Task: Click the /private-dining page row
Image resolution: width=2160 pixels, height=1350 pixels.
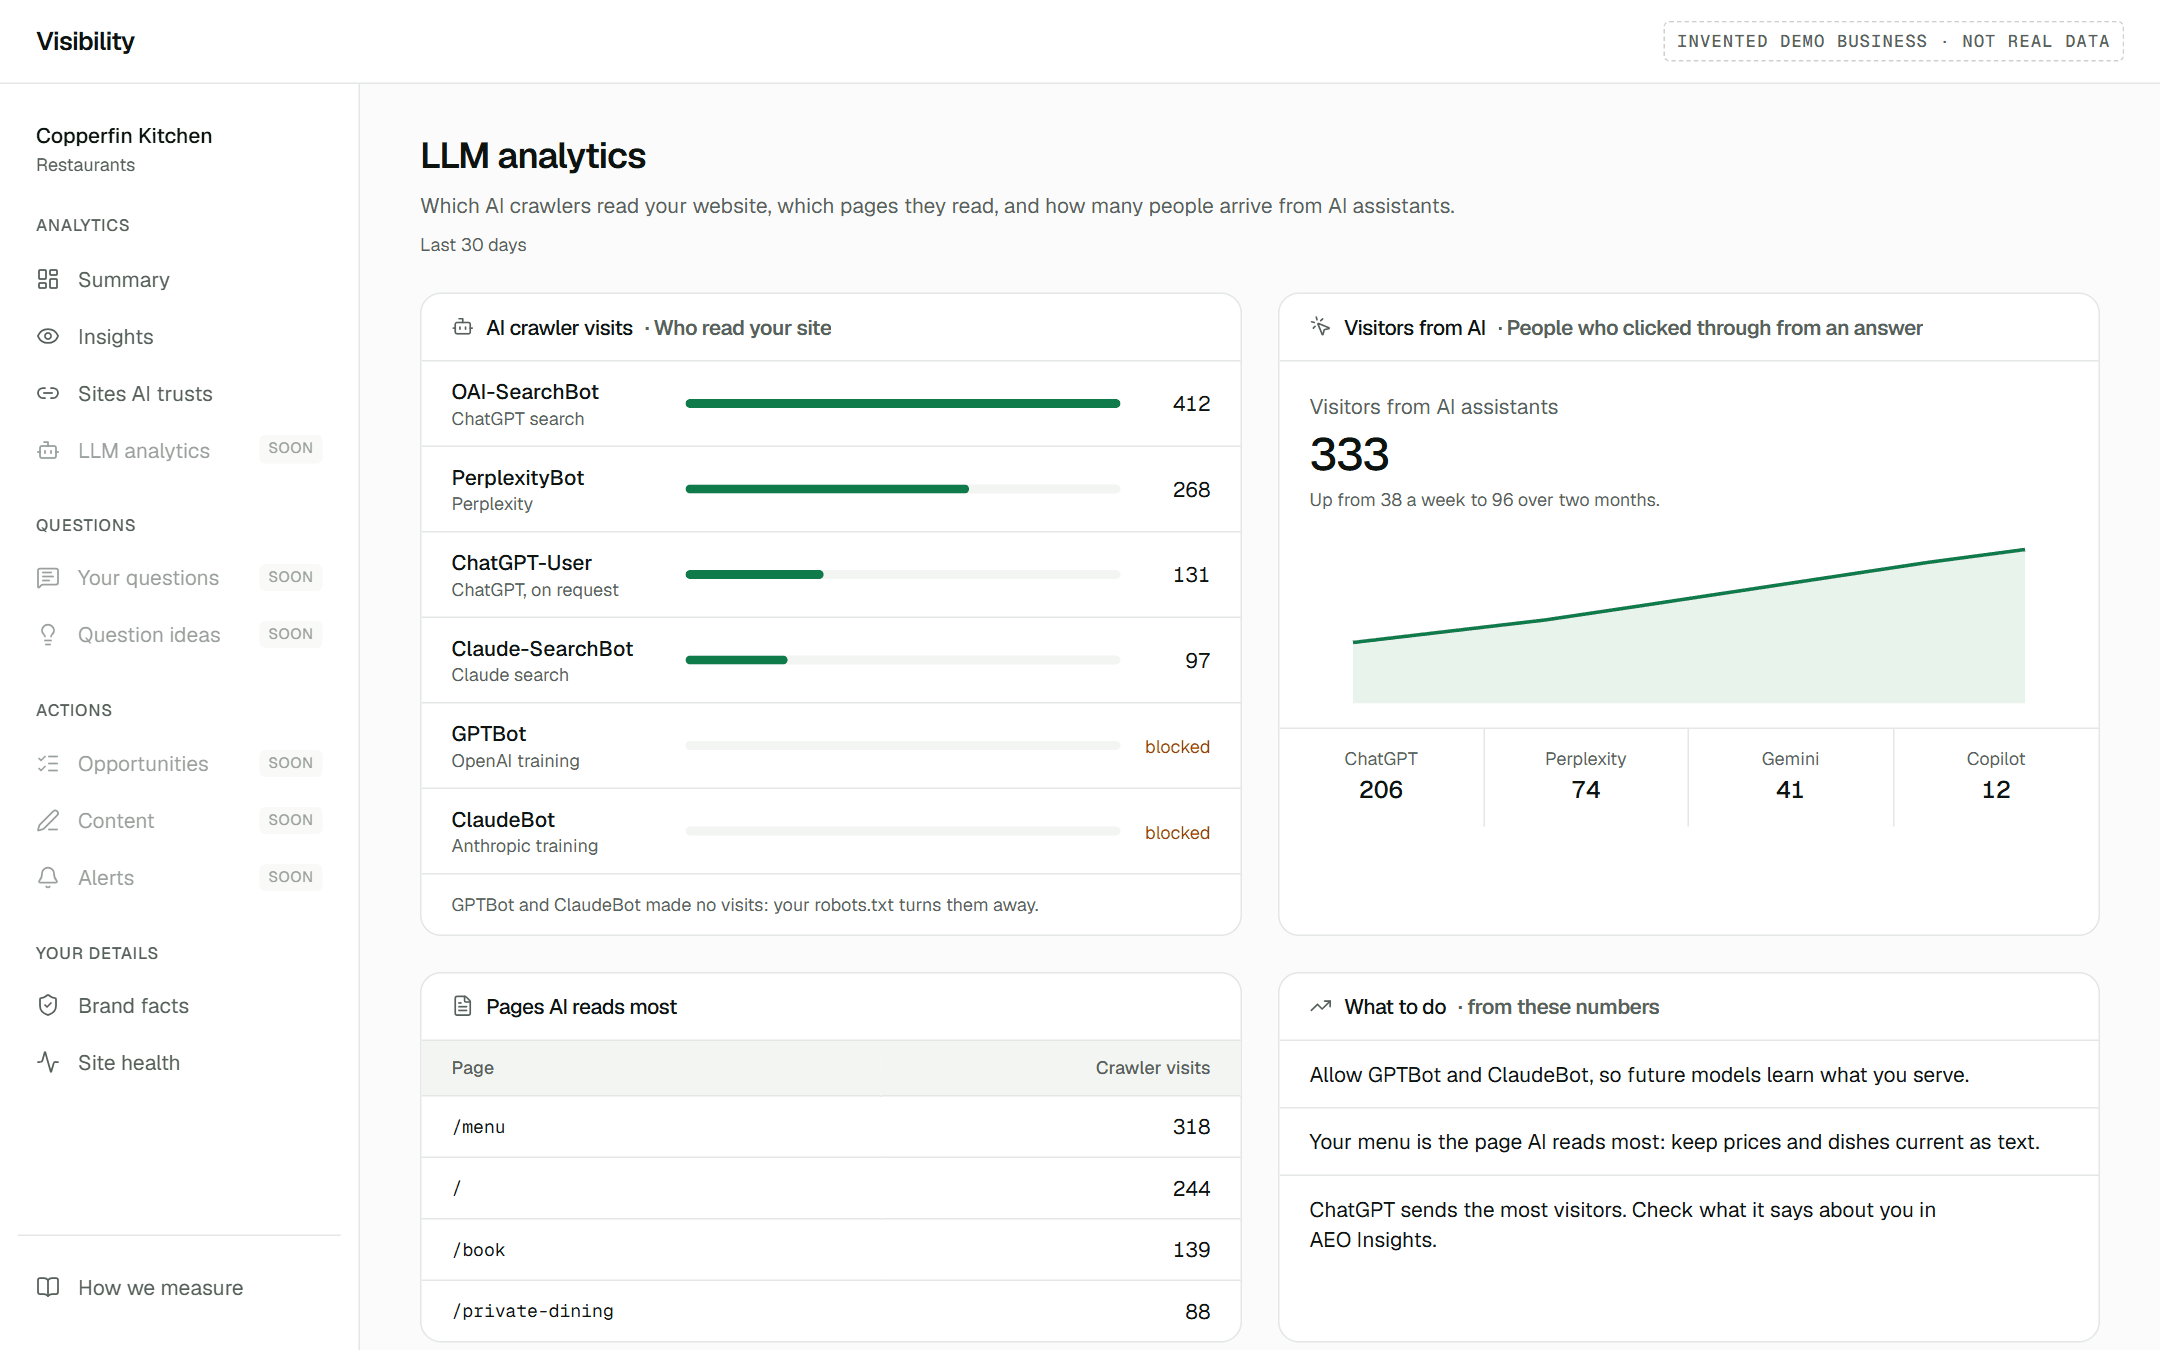Action: click(x=831, y=1311)
